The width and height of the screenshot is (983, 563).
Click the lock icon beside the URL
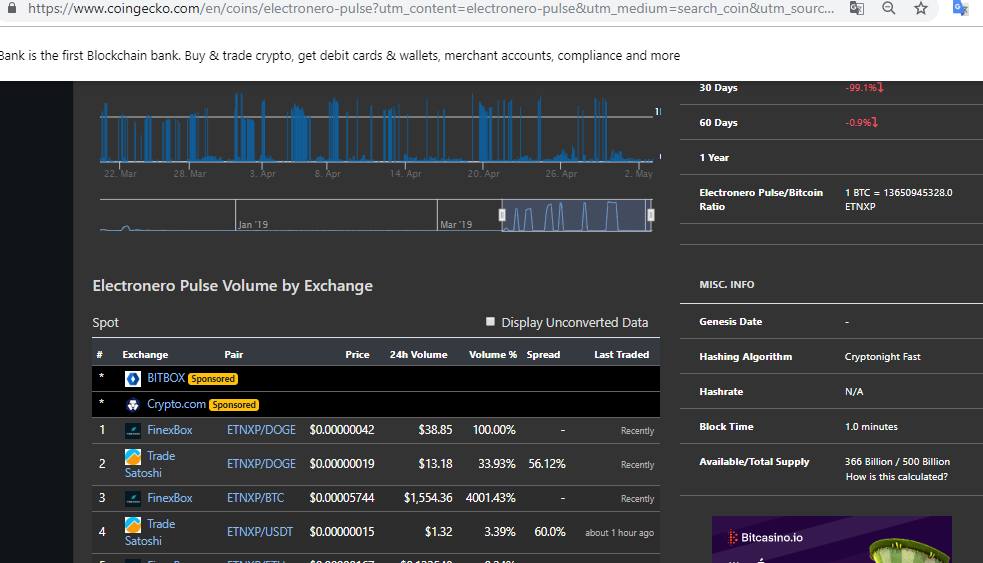(12, 8)
